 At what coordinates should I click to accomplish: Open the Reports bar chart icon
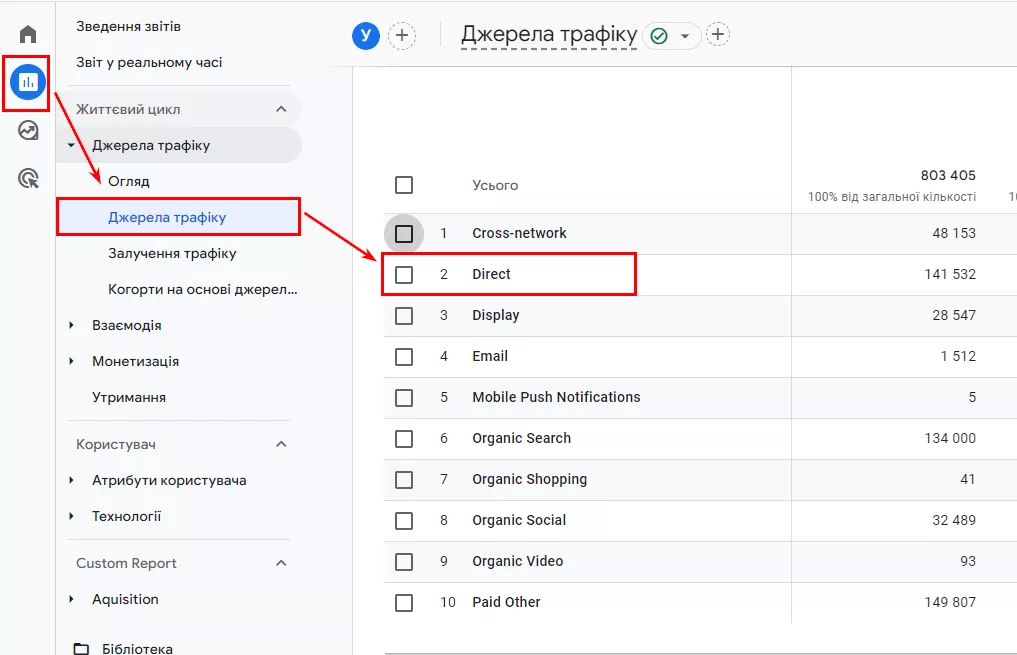[x=27, y=82]
